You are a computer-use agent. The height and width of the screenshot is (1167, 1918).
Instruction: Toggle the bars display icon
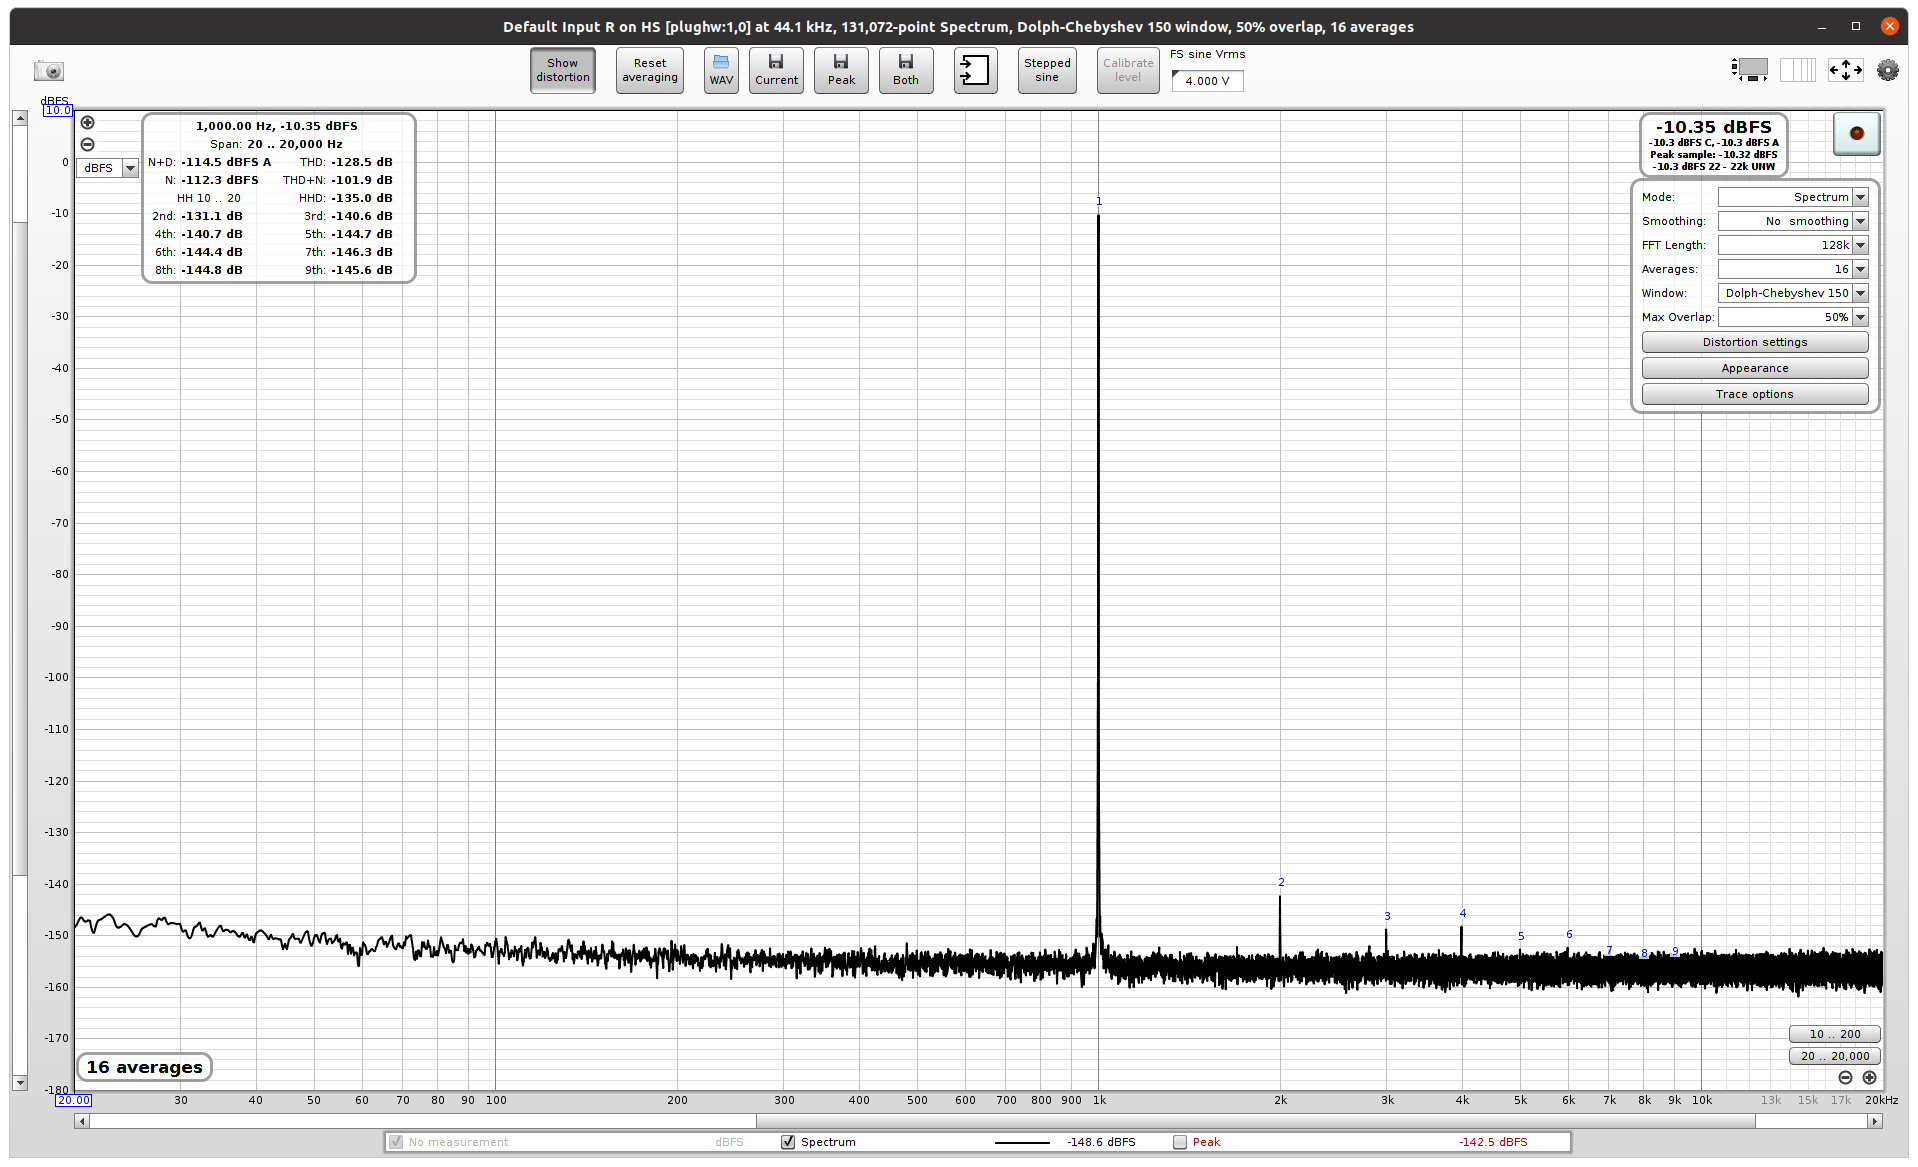coord(1798,69)
